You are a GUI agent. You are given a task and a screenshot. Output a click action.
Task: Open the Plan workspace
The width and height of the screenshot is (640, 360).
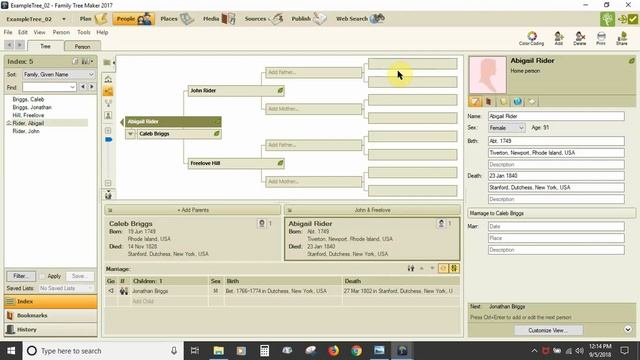tap(93, 19)
